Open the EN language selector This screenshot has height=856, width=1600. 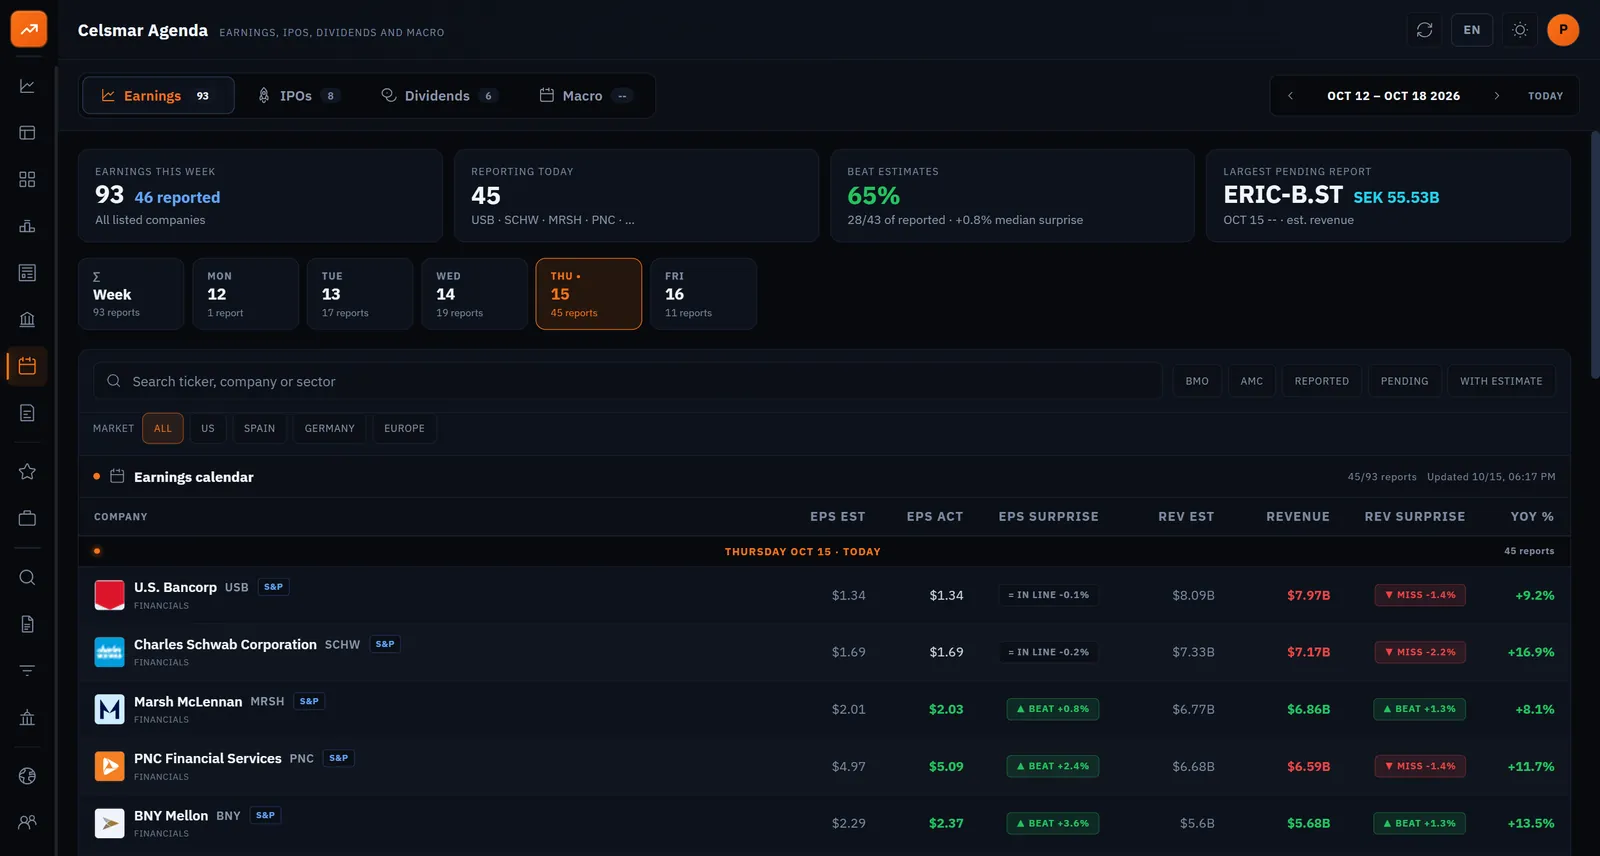tap(1472, 30)
